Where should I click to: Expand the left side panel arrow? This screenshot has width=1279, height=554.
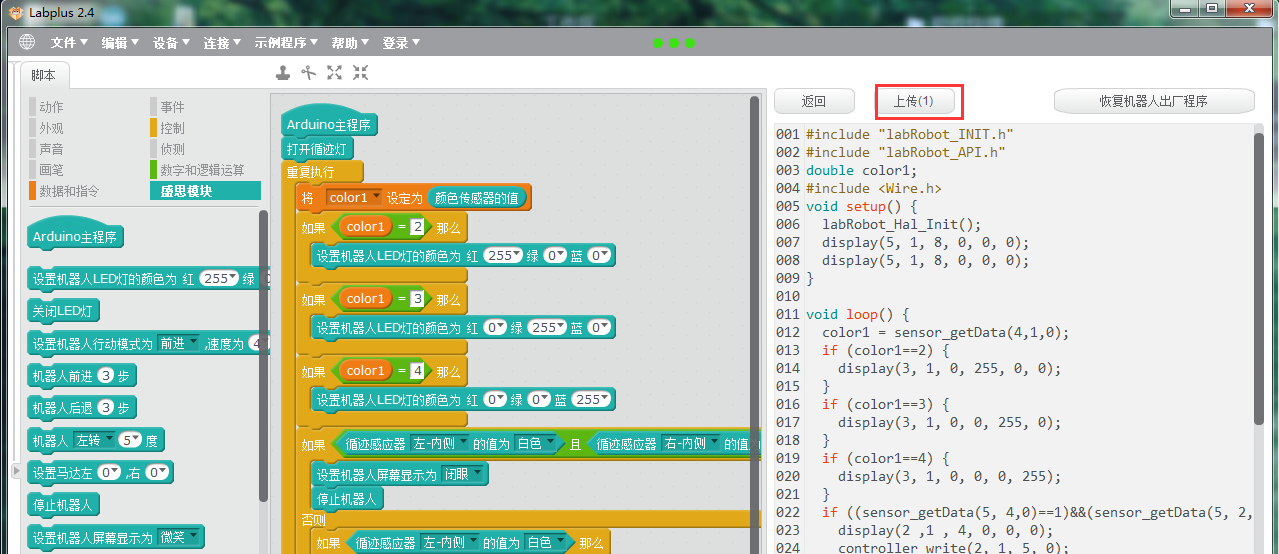click(x=15, y=470)
